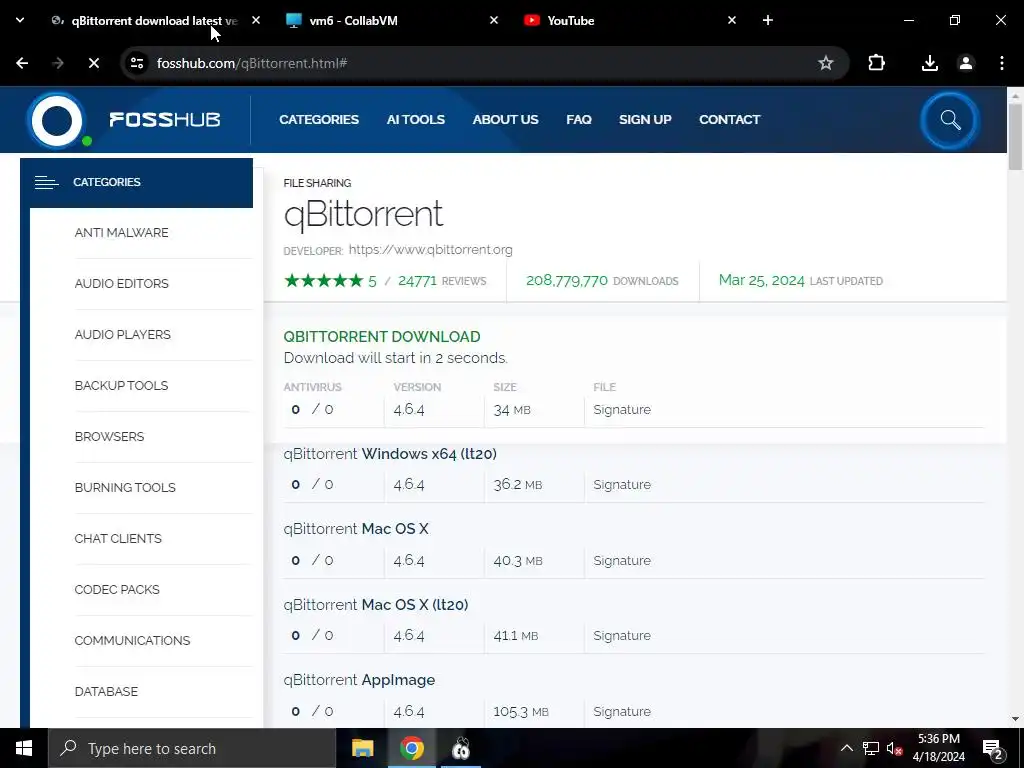The image size is (1024, 768).
Task: Open the Chrome extensions puzzle icon
Action: click(x=876, y=63)
